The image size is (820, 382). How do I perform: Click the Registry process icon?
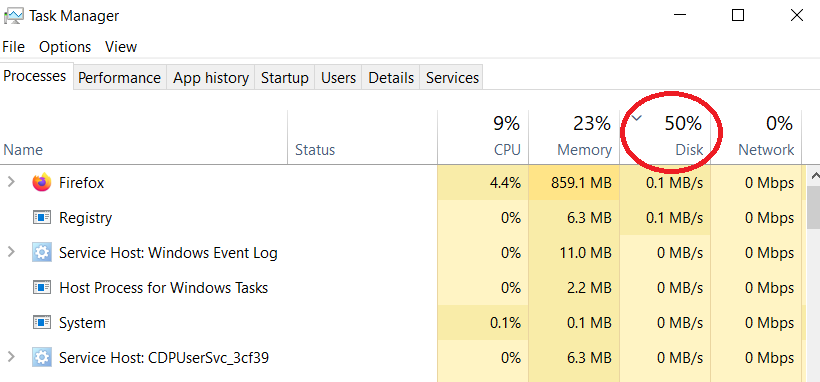[x=42, y=218]
